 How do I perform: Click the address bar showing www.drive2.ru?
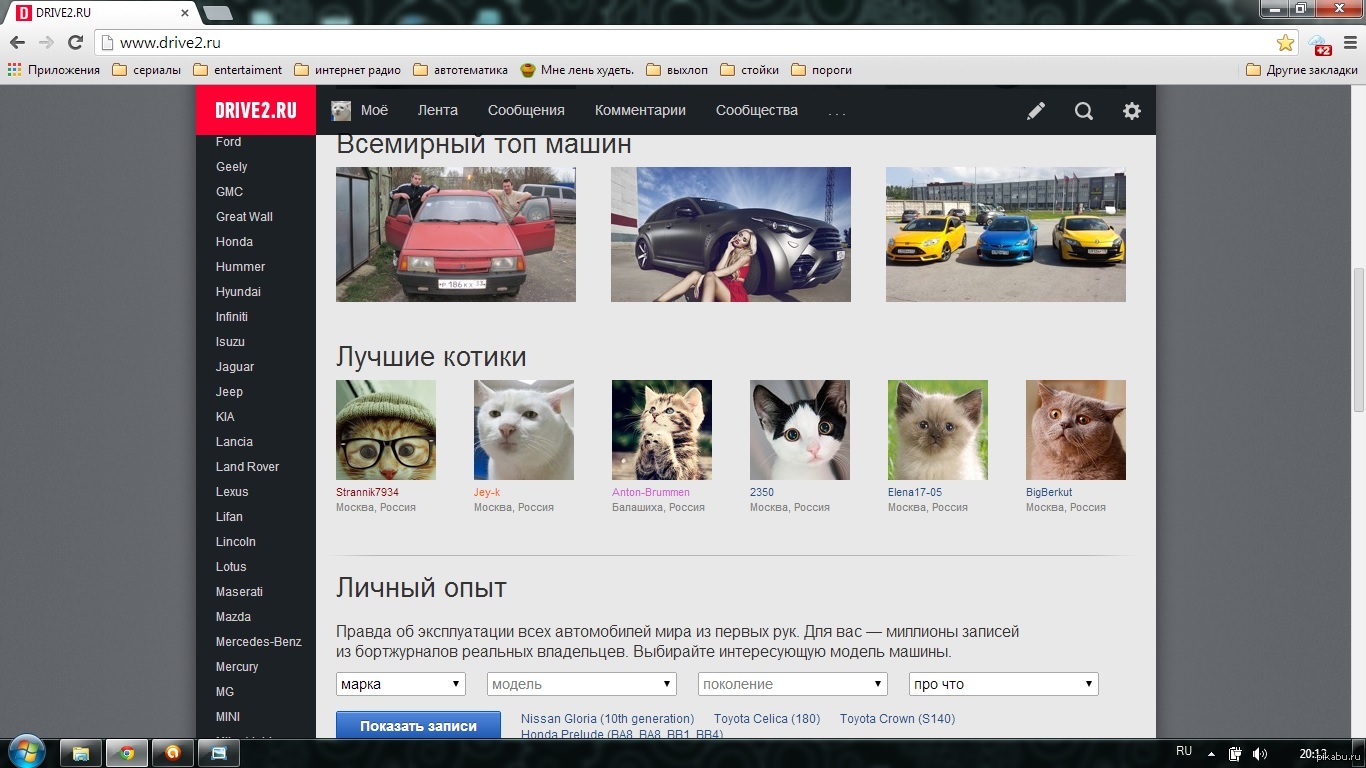(680, 43)
